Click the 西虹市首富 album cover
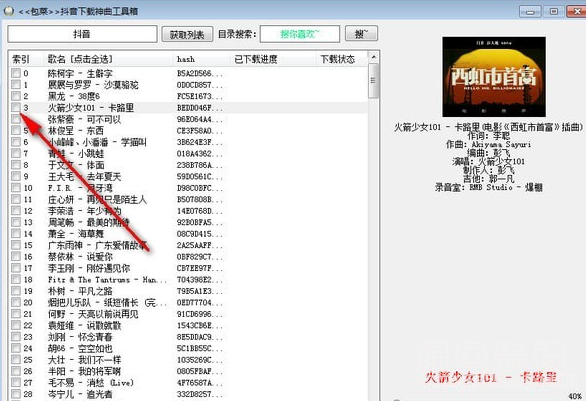586x401 pixels. [494, 77]
